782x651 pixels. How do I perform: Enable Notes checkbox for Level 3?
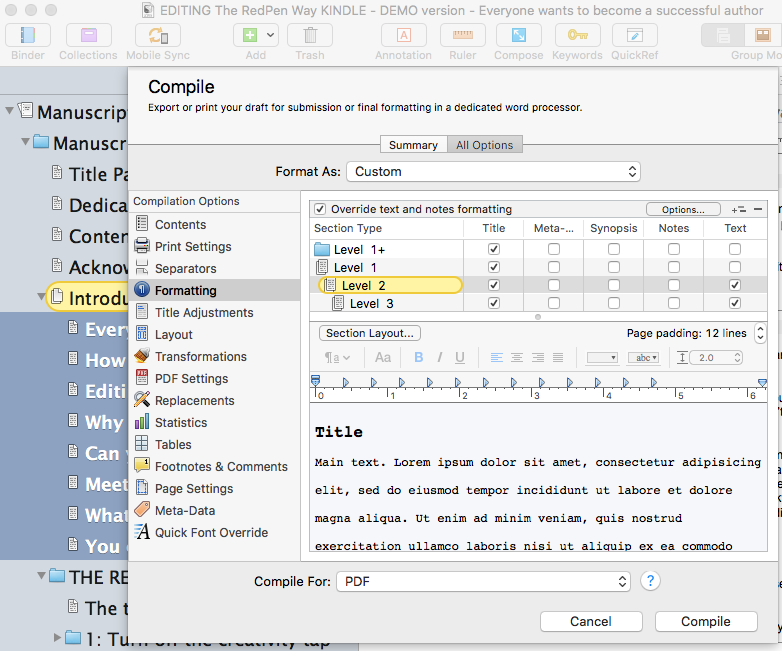[674, 303]
